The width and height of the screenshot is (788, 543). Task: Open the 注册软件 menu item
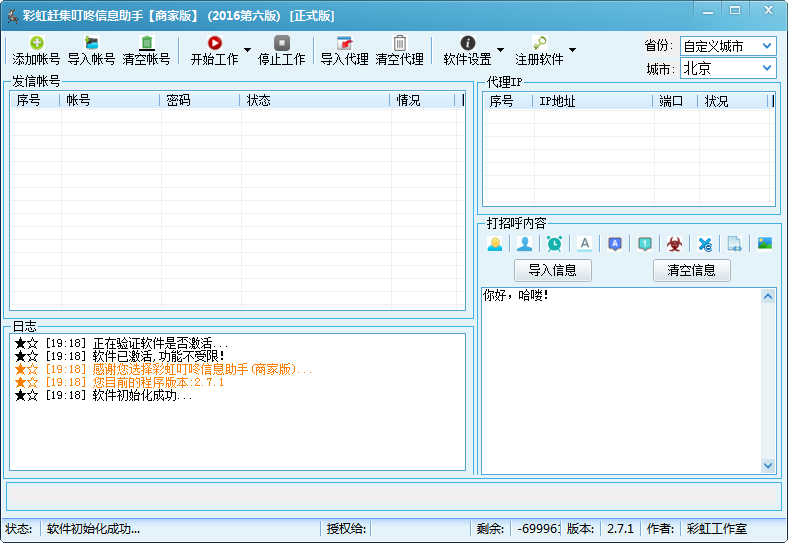tap(539, 50)
